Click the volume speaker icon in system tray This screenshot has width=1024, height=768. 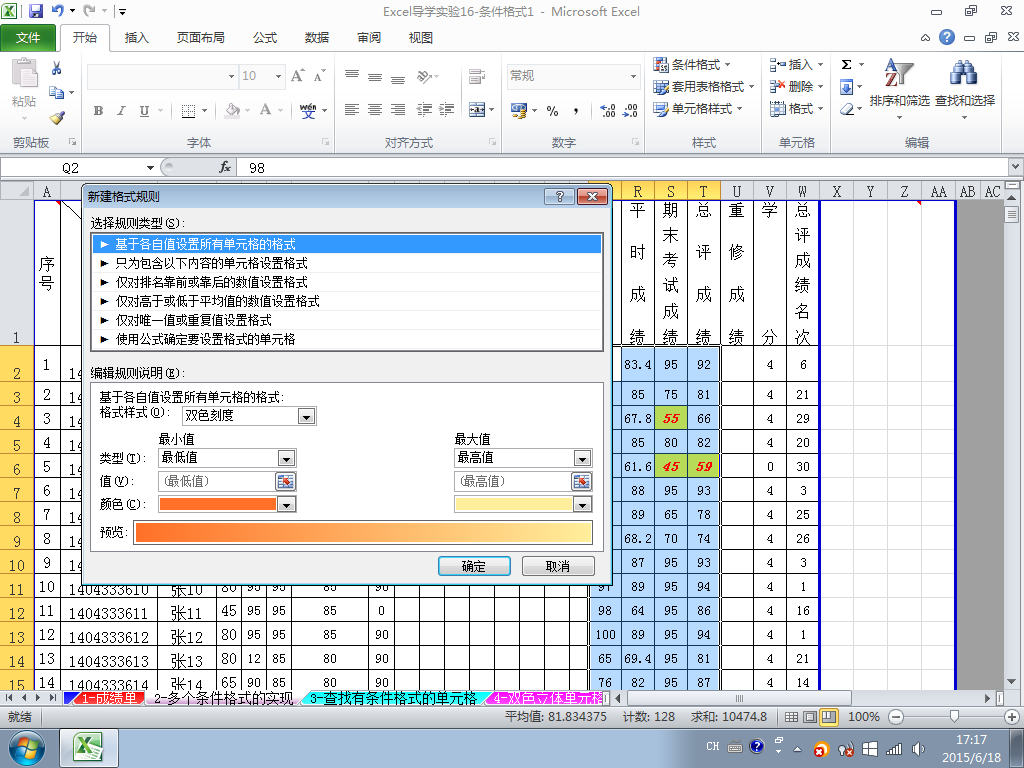918,749
